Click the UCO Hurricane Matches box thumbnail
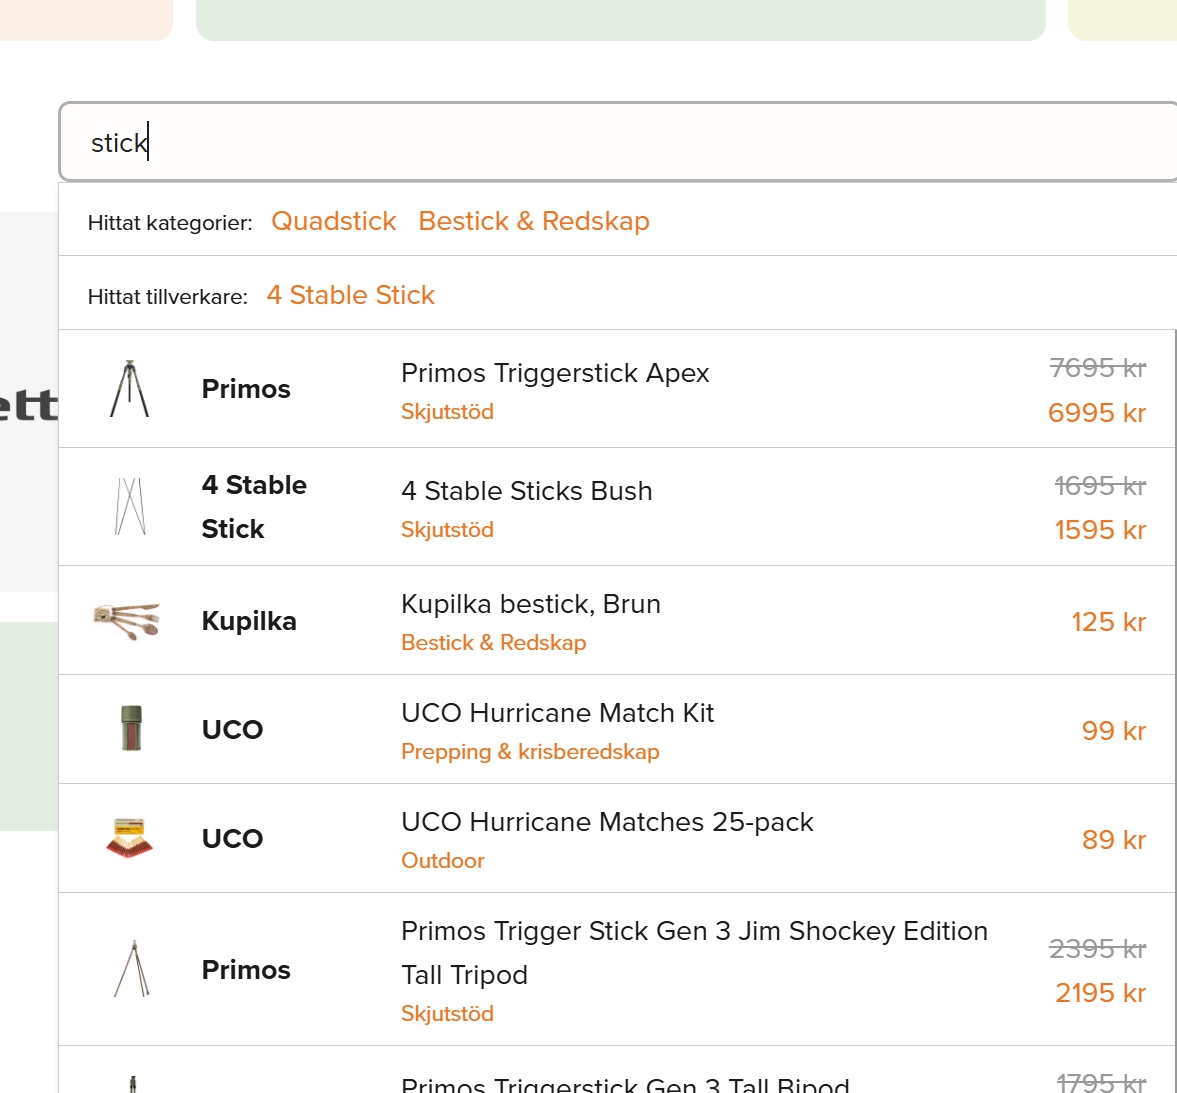 (x=130, y=838)
